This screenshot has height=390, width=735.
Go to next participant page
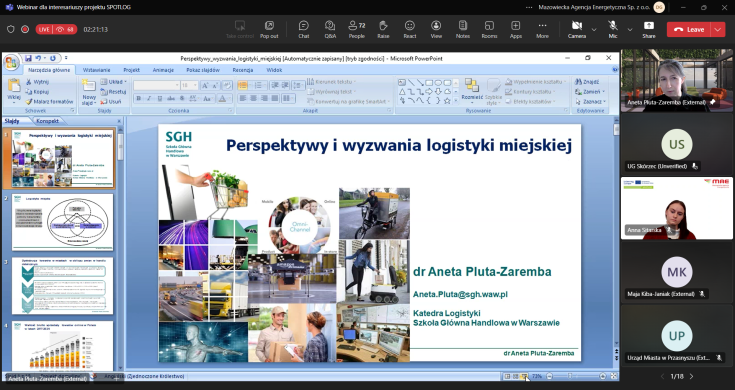click(x=691, y=376)
